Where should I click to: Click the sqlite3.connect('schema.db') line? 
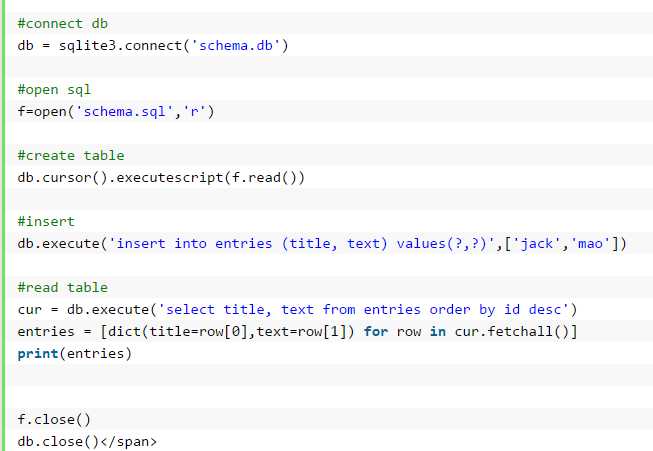(x=153, y=45)
